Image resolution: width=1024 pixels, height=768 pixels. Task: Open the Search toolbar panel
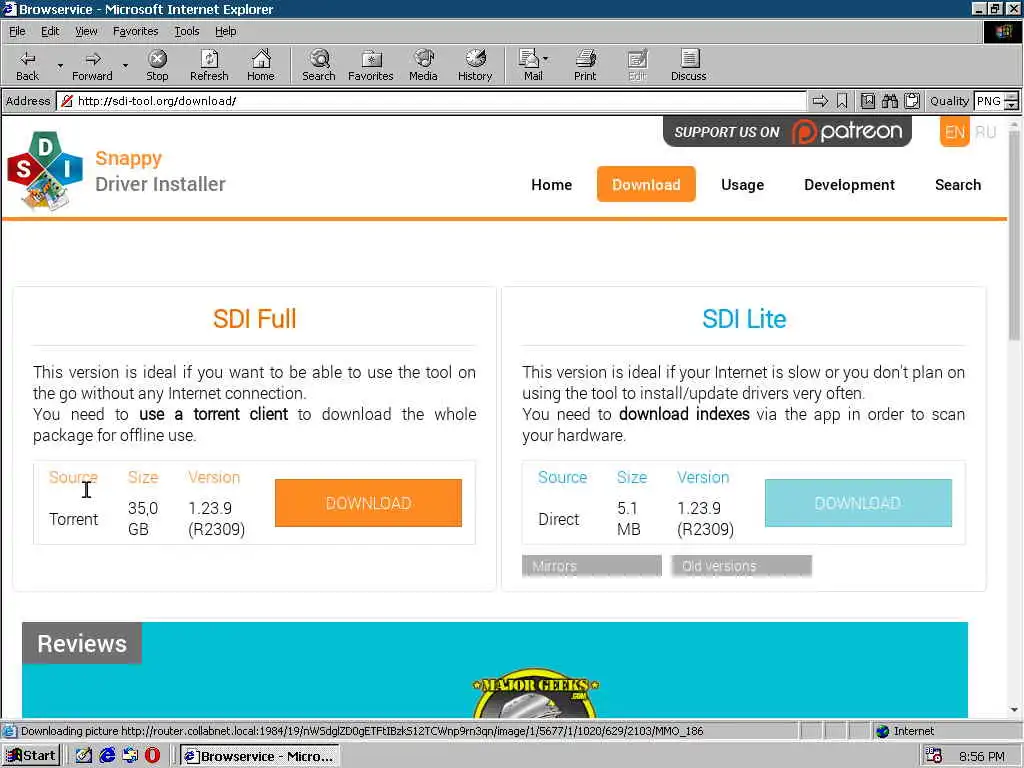319,65
